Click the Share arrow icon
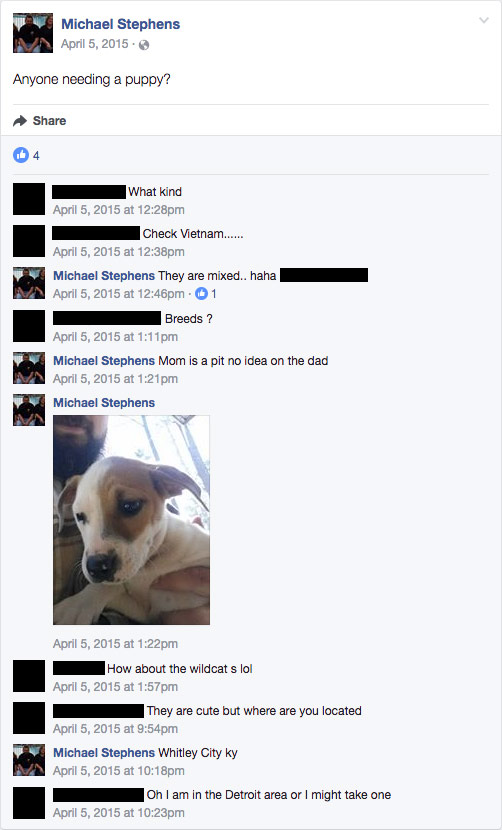Screen dimensions: 502x830 pyautogui.click(x=20, y=121)
